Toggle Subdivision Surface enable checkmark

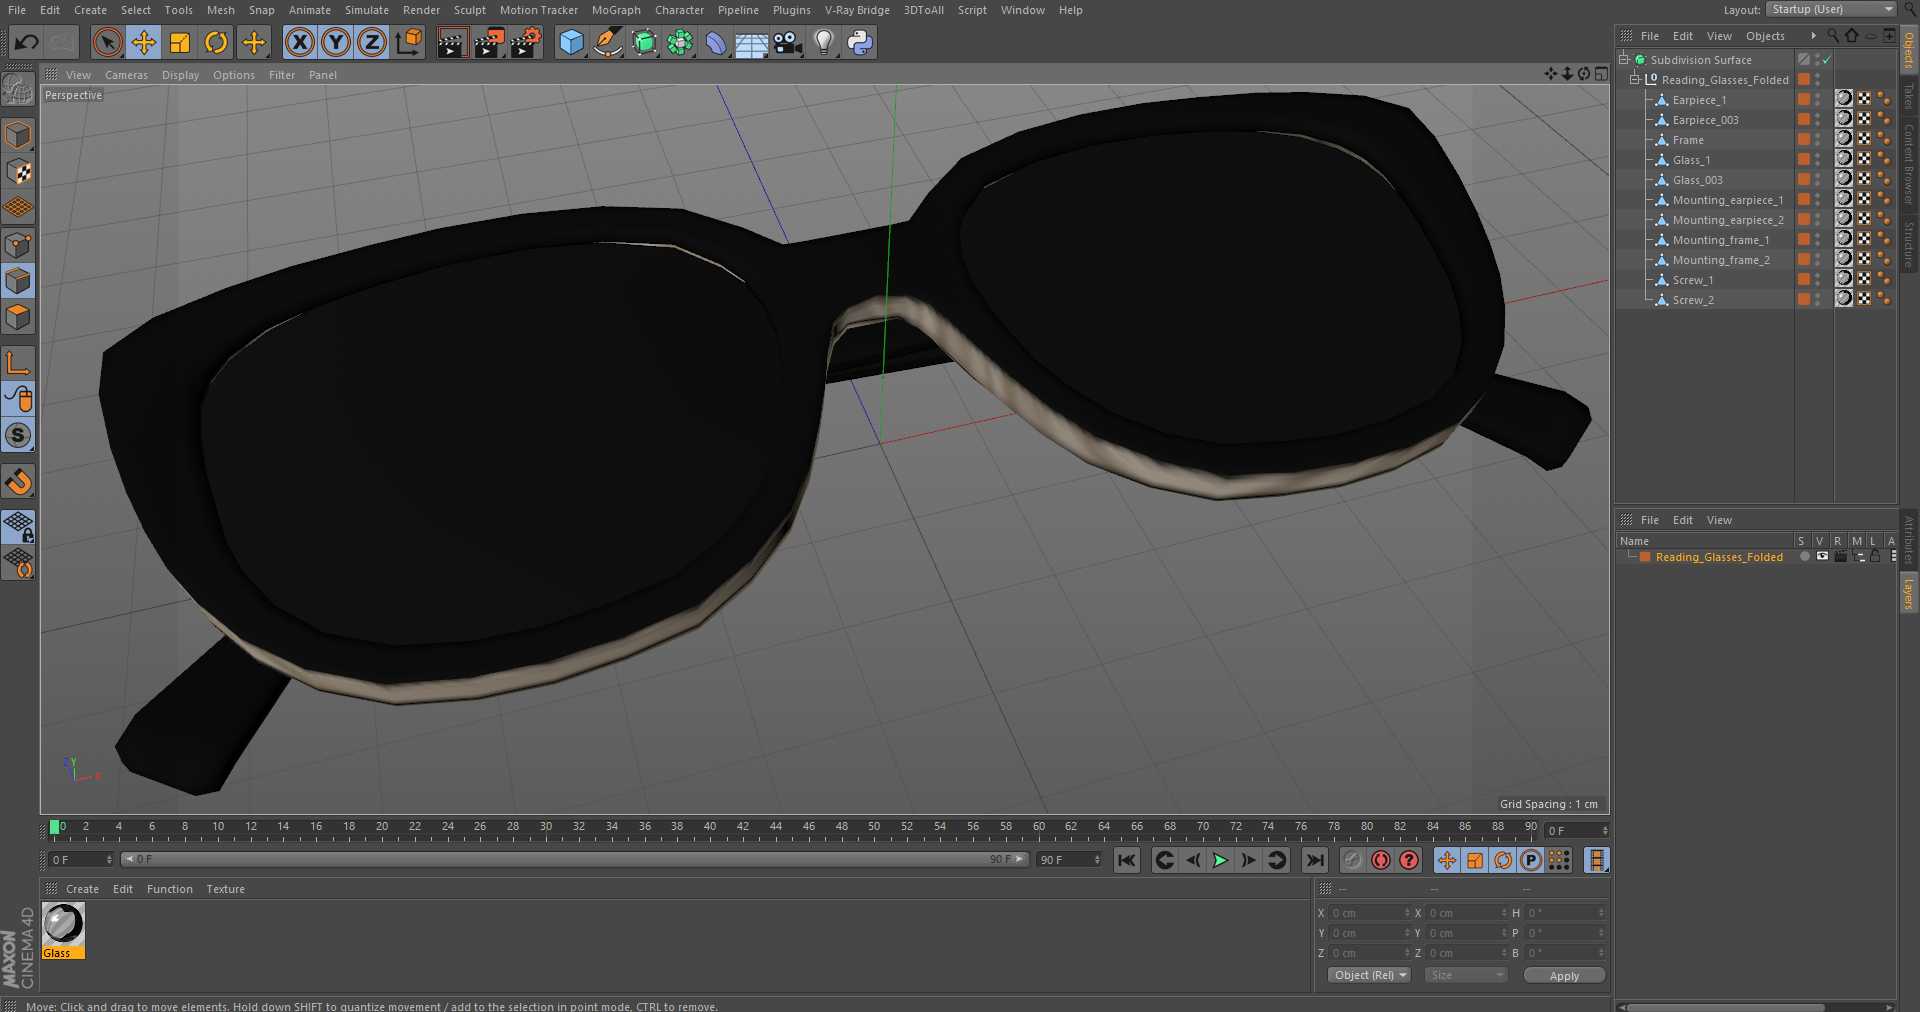click(1826, 60)
